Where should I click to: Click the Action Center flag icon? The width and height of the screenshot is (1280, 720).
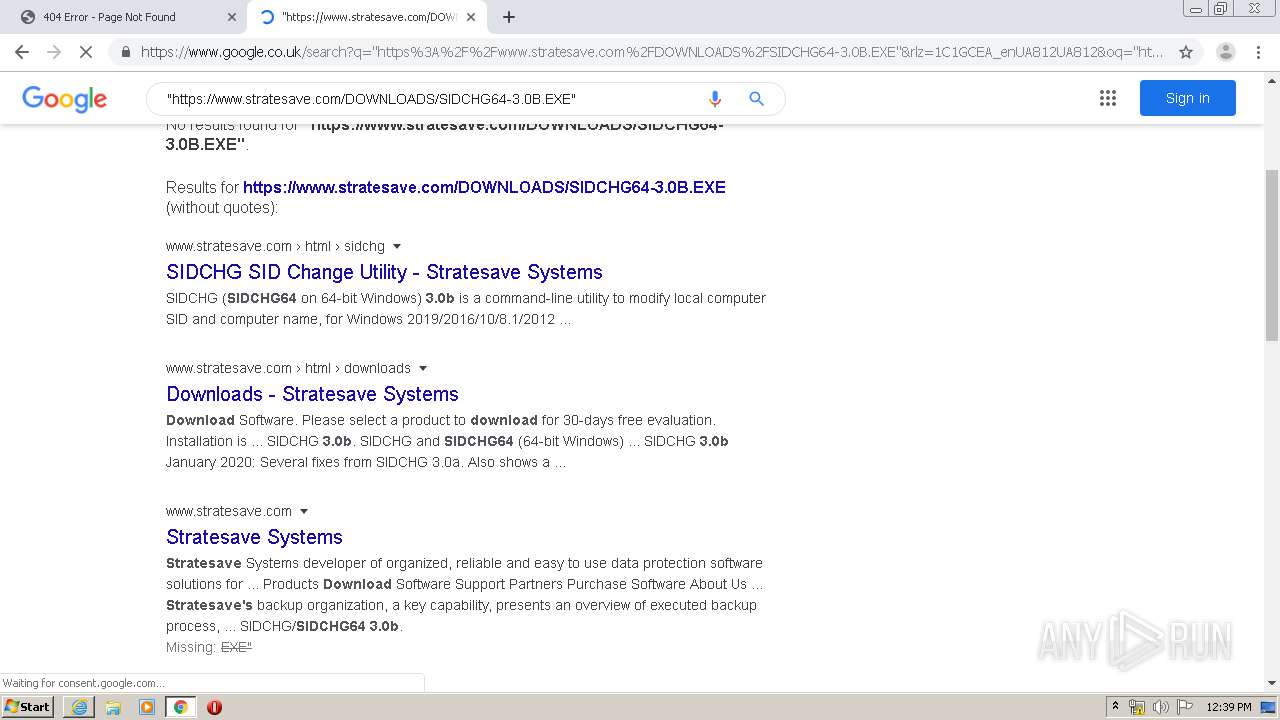point(1185,707)
